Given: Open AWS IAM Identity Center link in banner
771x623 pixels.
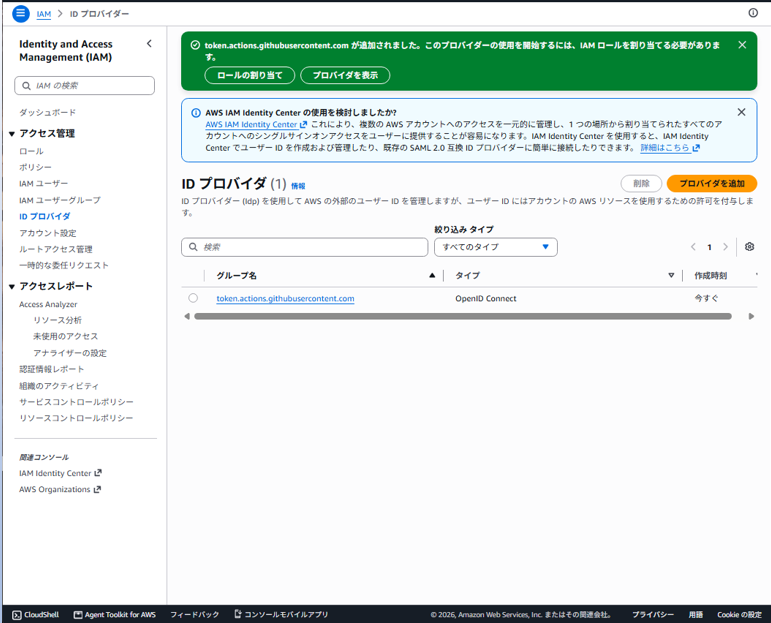Looking at the screenshot, I should pyautogui.click(x=256, y=124).
